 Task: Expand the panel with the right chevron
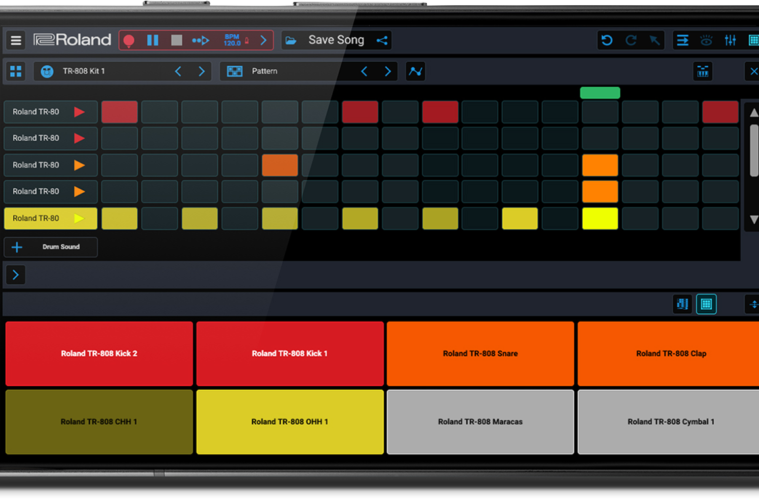[x=16, y=274]
